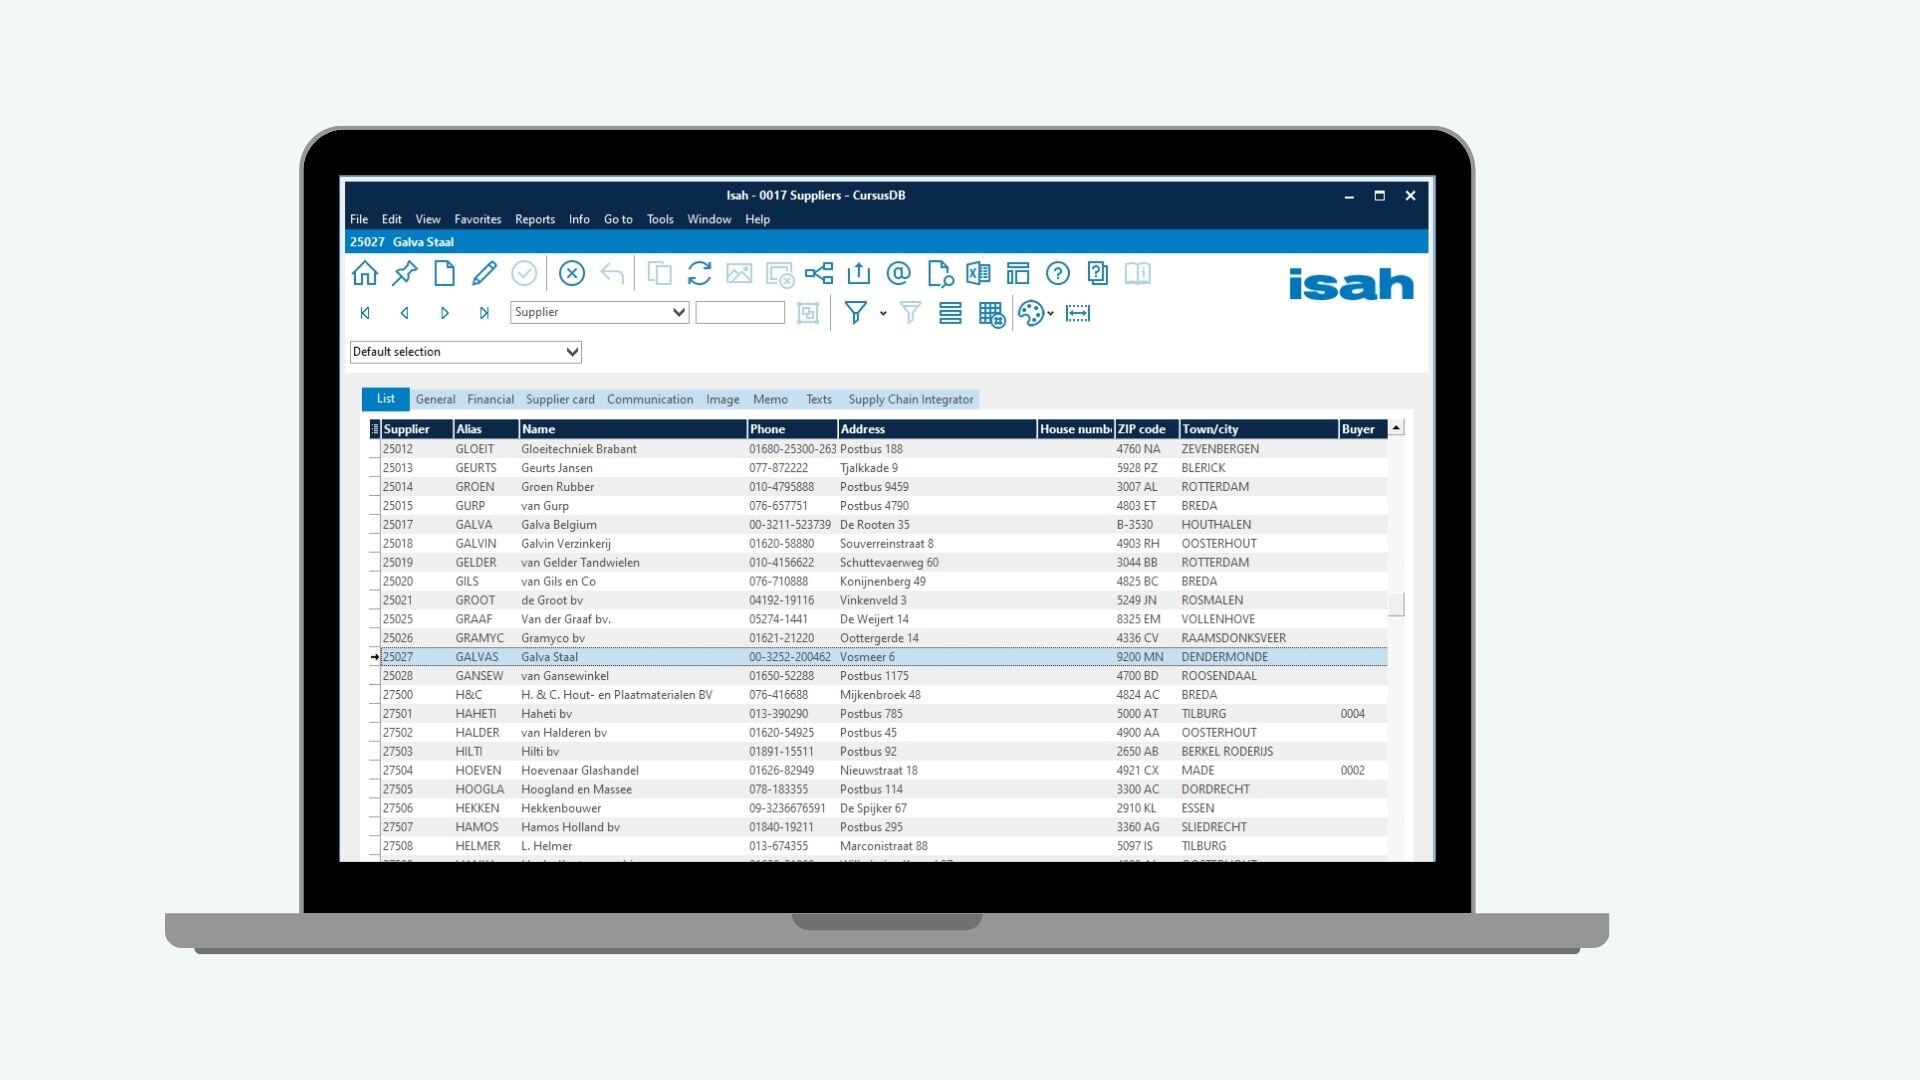Create a new record with blank page icon
1920x1080 pixels.
tap(444, 273)
